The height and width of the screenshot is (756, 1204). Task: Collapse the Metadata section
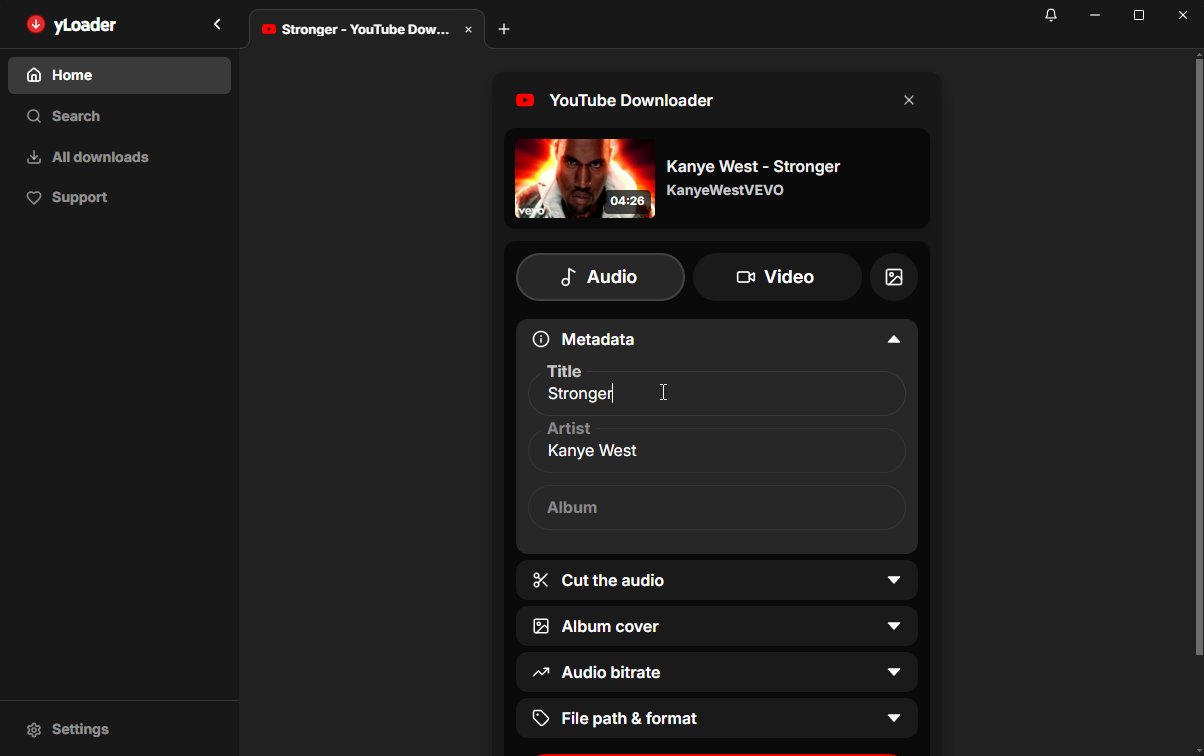(x=893, y=340)
